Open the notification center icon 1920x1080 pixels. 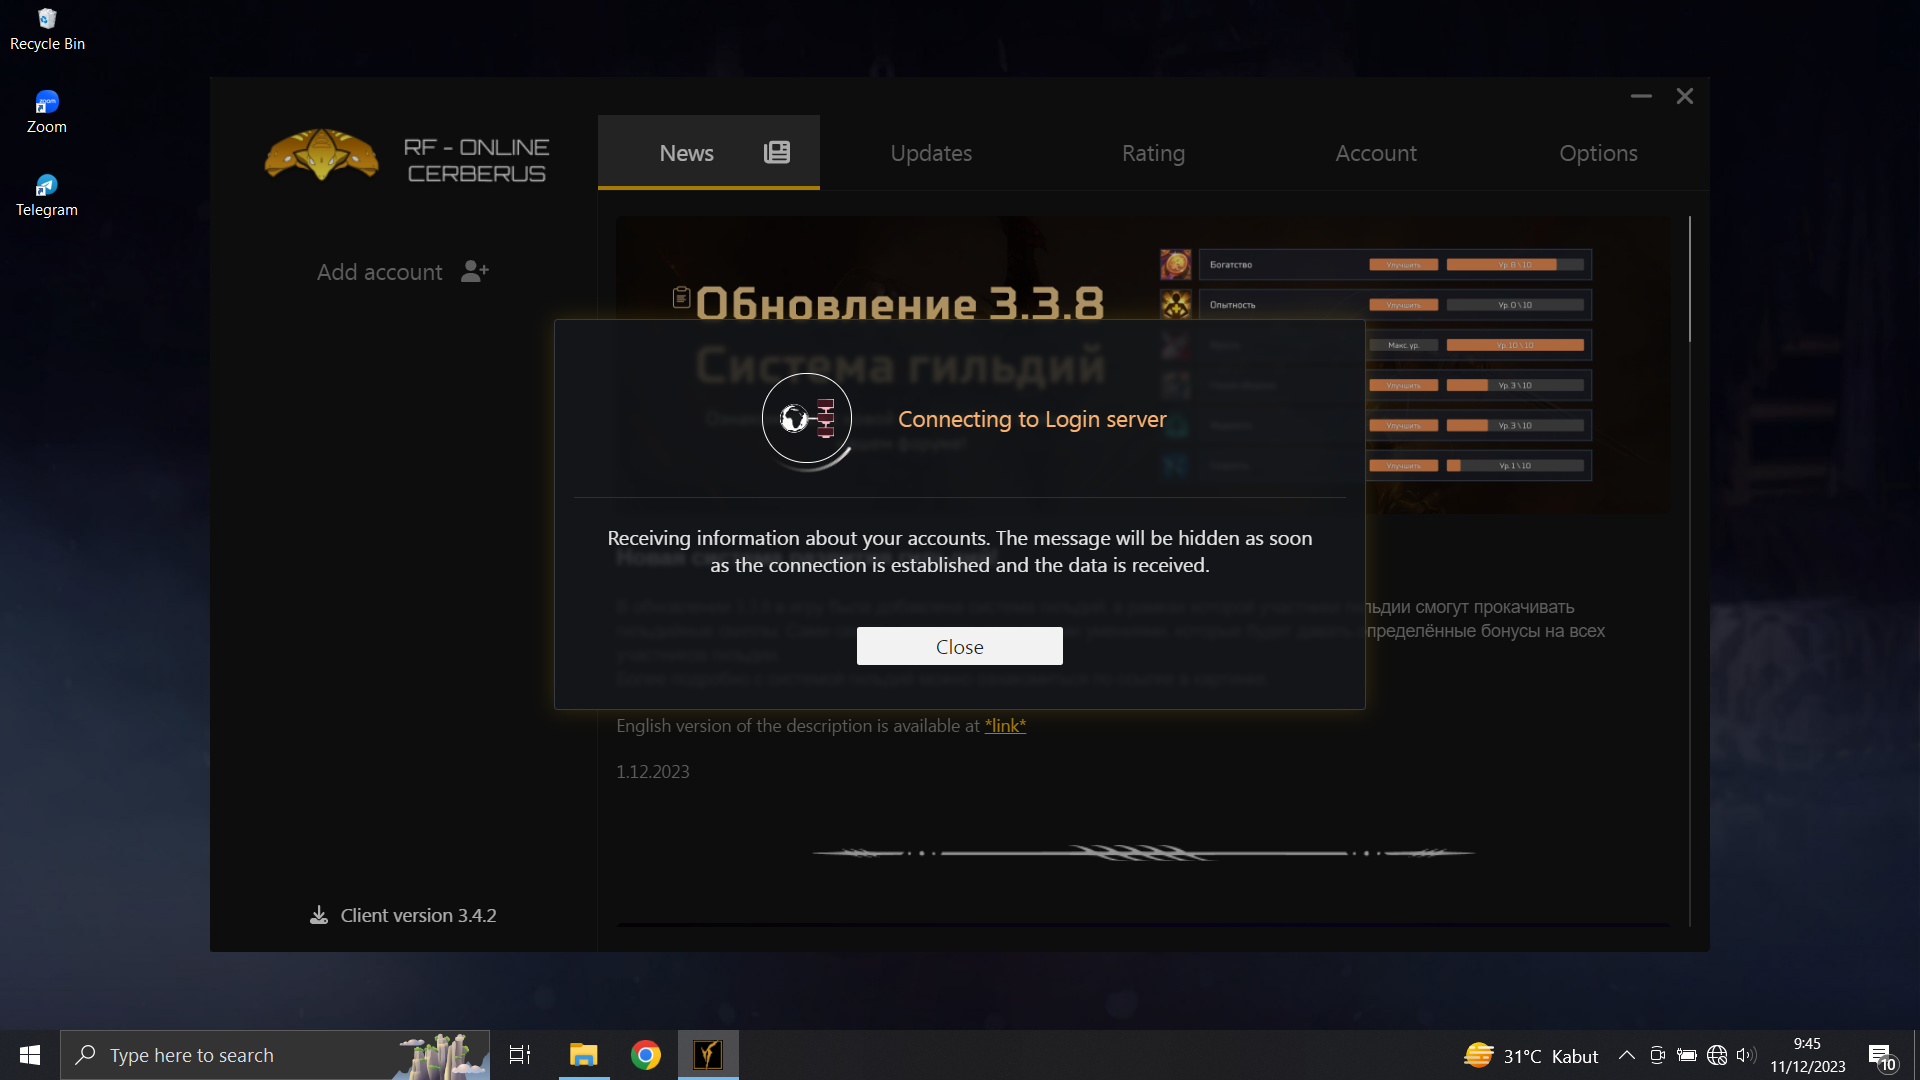point(1882,1056)
